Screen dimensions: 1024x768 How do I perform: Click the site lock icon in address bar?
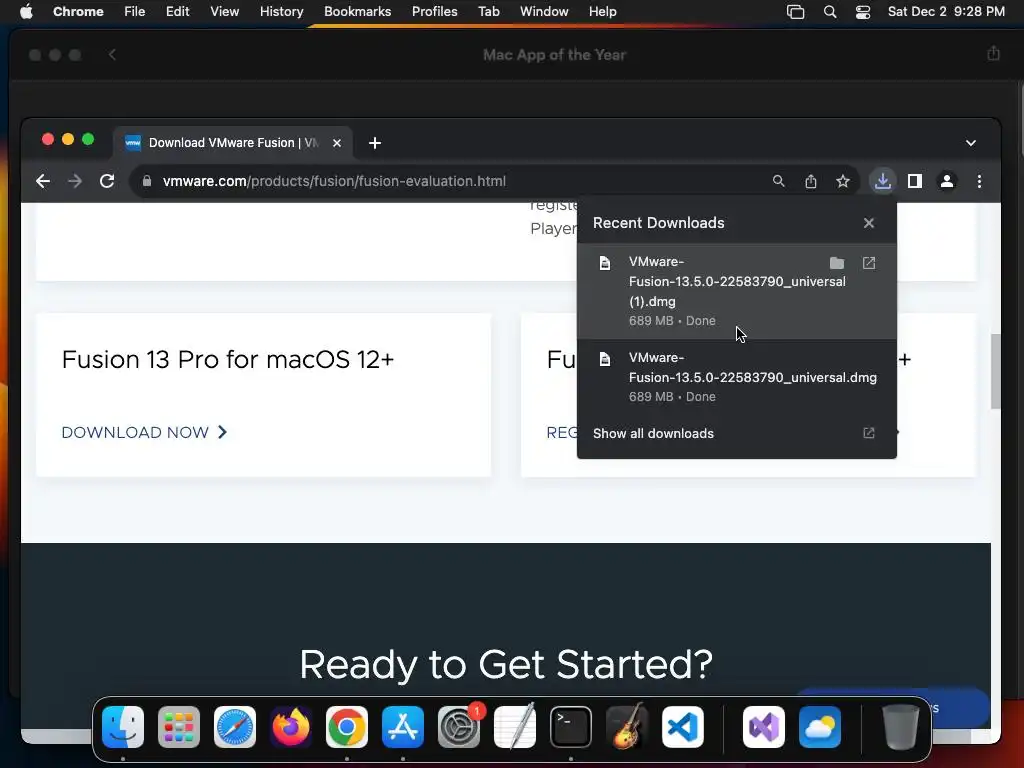coord(147,181)
